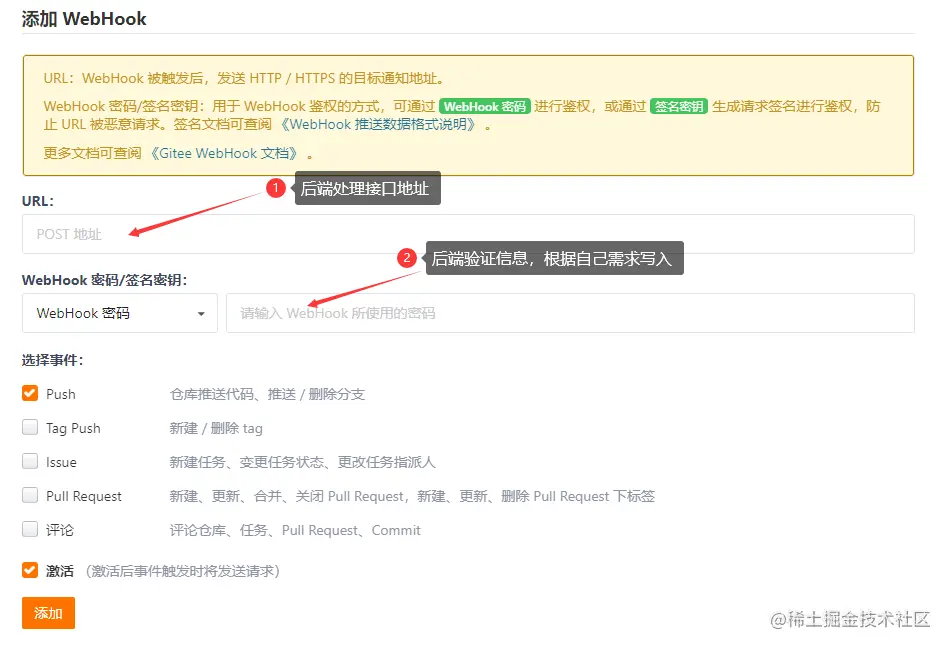950x649 pixels.
Task: Click the 激活后事件触发时将发送请求 hint text
Action: (182, 571)
